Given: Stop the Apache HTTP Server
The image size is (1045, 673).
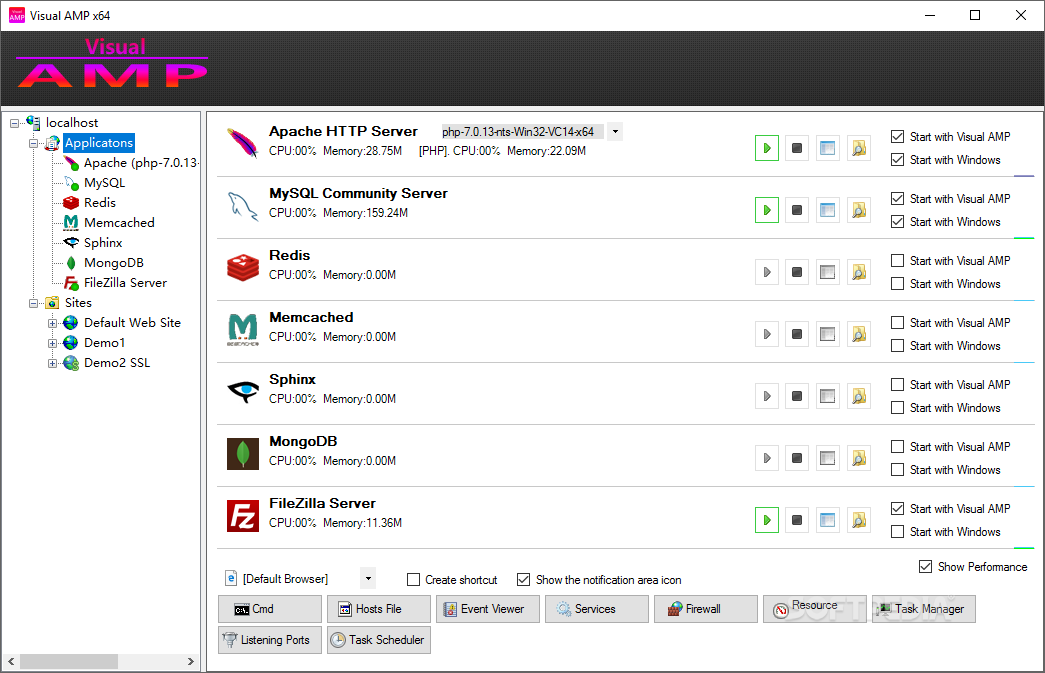Looking at the screenshot, I should point(796,148).
